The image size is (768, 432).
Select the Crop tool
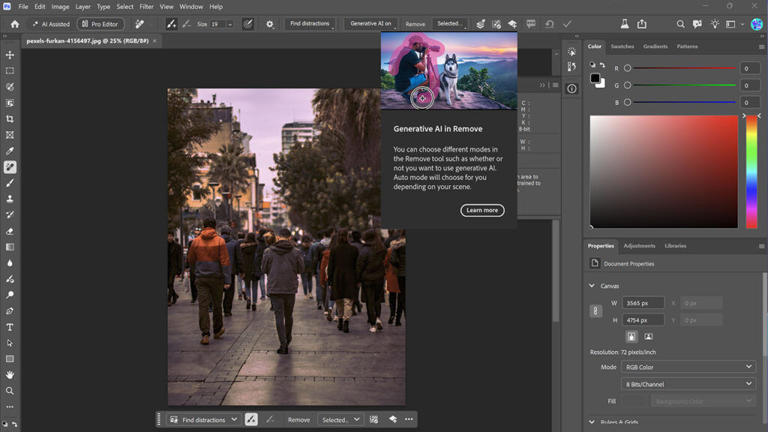[x=10, y=119]
